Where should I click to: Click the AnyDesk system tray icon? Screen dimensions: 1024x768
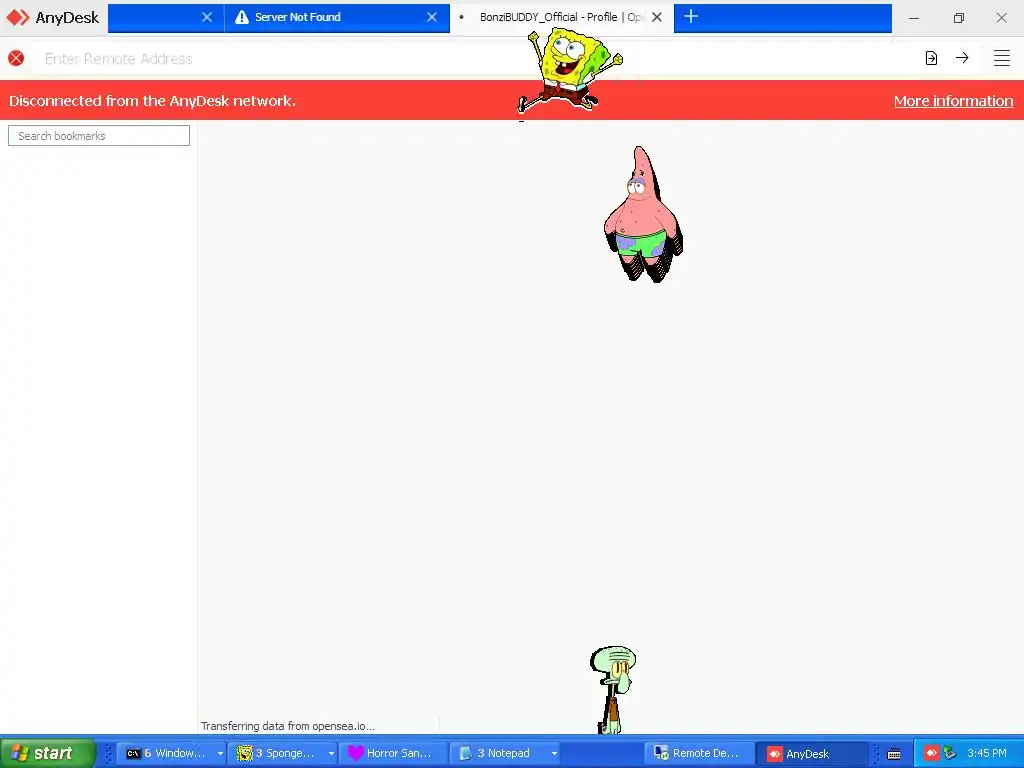tap(932, 753)
